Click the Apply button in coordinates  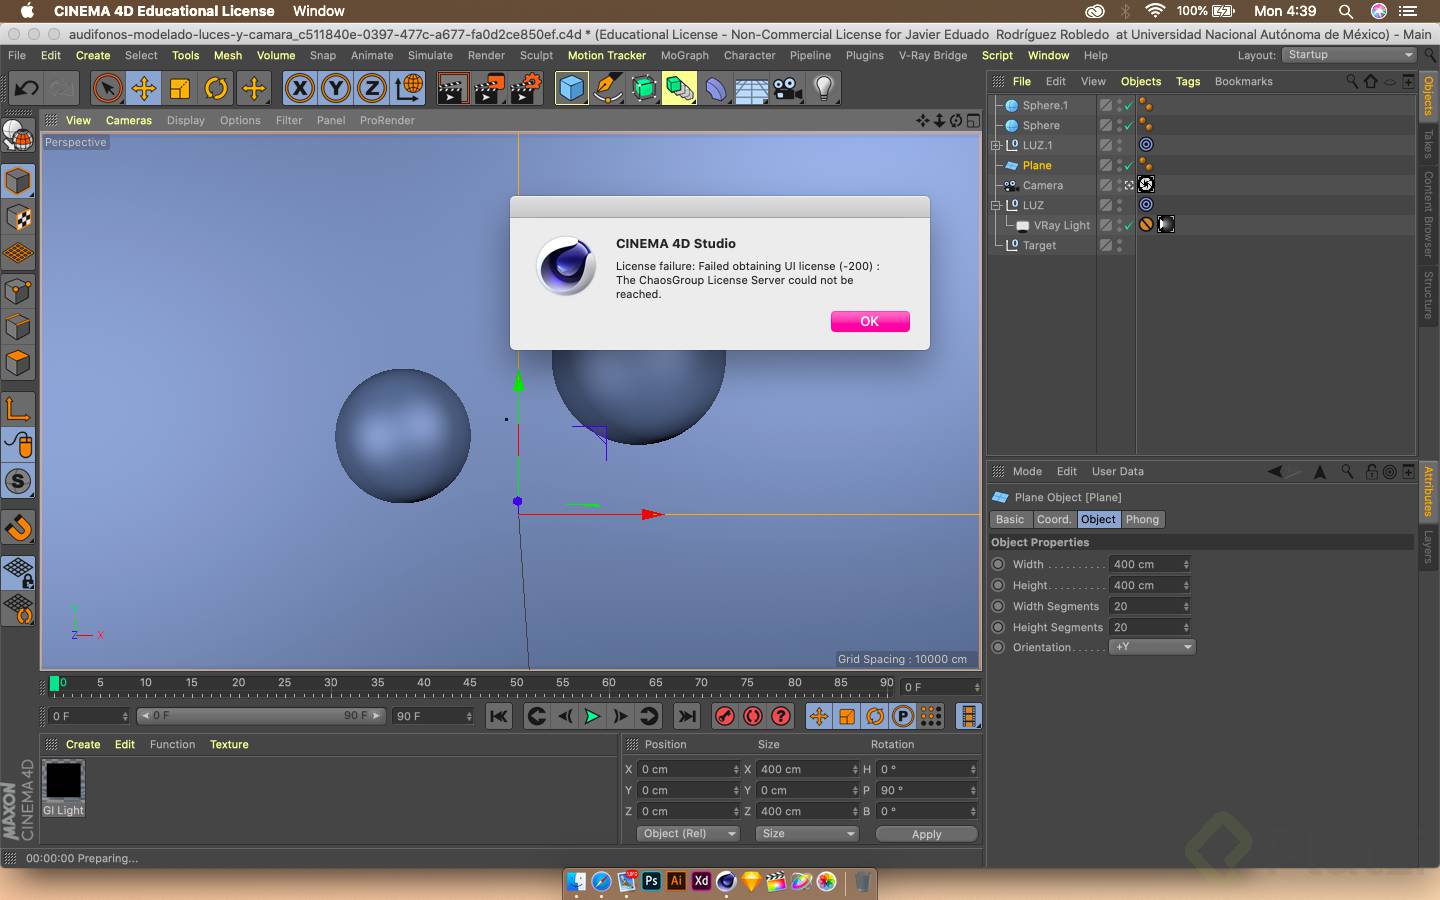pyautogui.click(x=927, y=834)
